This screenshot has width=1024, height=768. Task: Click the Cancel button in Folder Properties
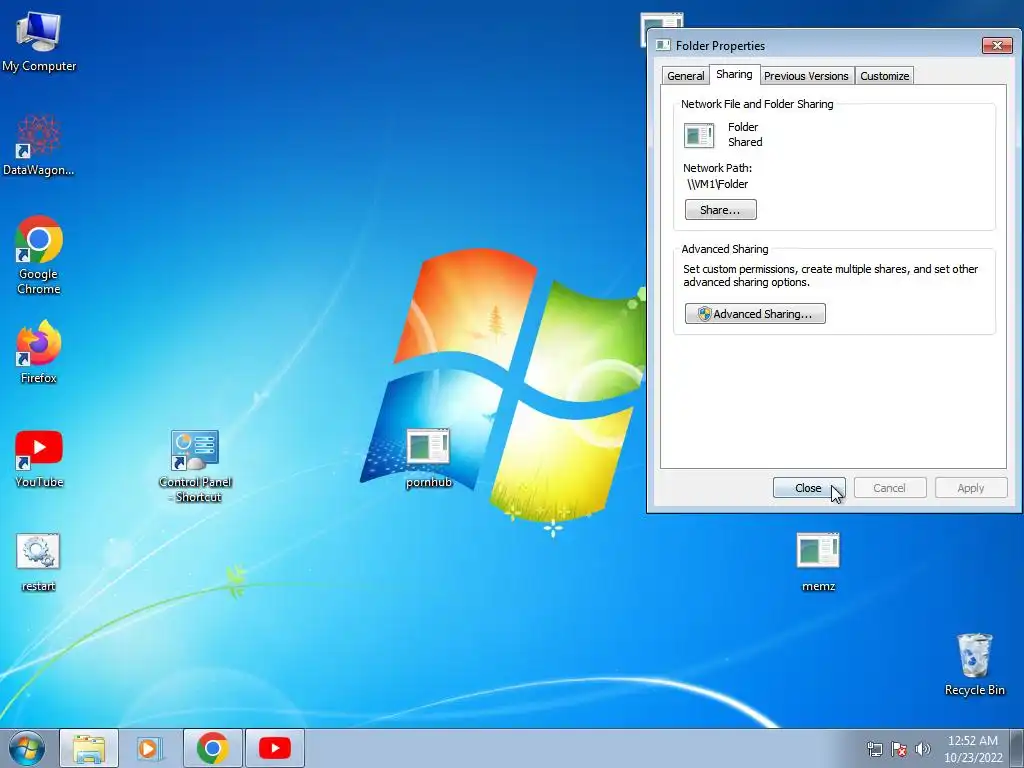[889, 488]
